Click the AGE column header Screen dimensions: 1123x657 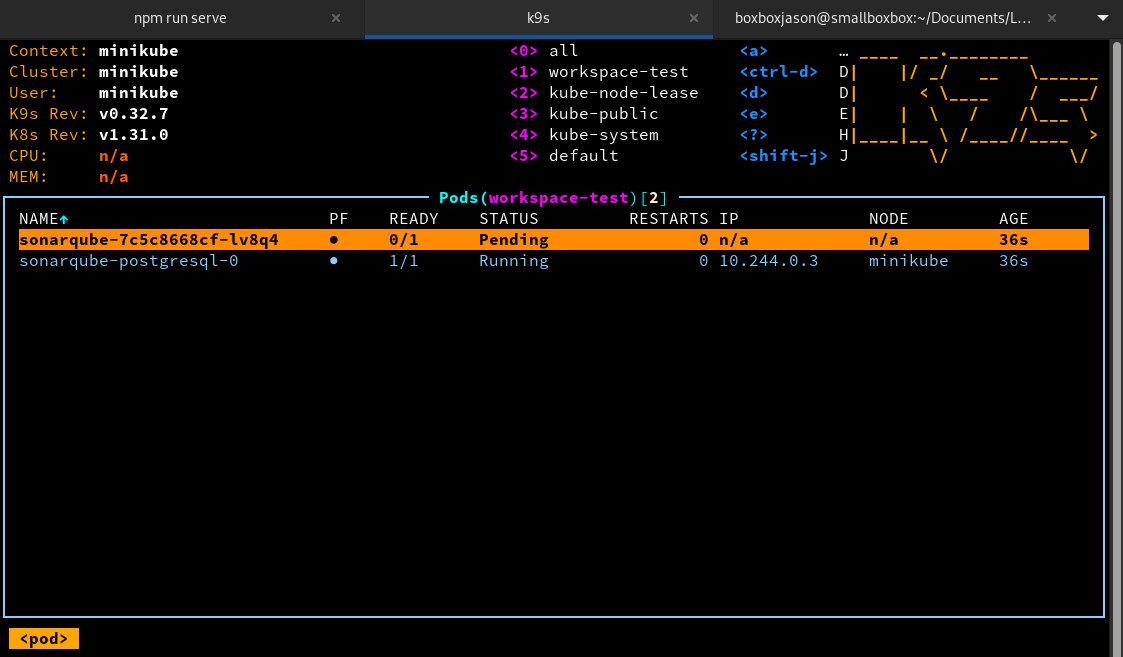1013,219
